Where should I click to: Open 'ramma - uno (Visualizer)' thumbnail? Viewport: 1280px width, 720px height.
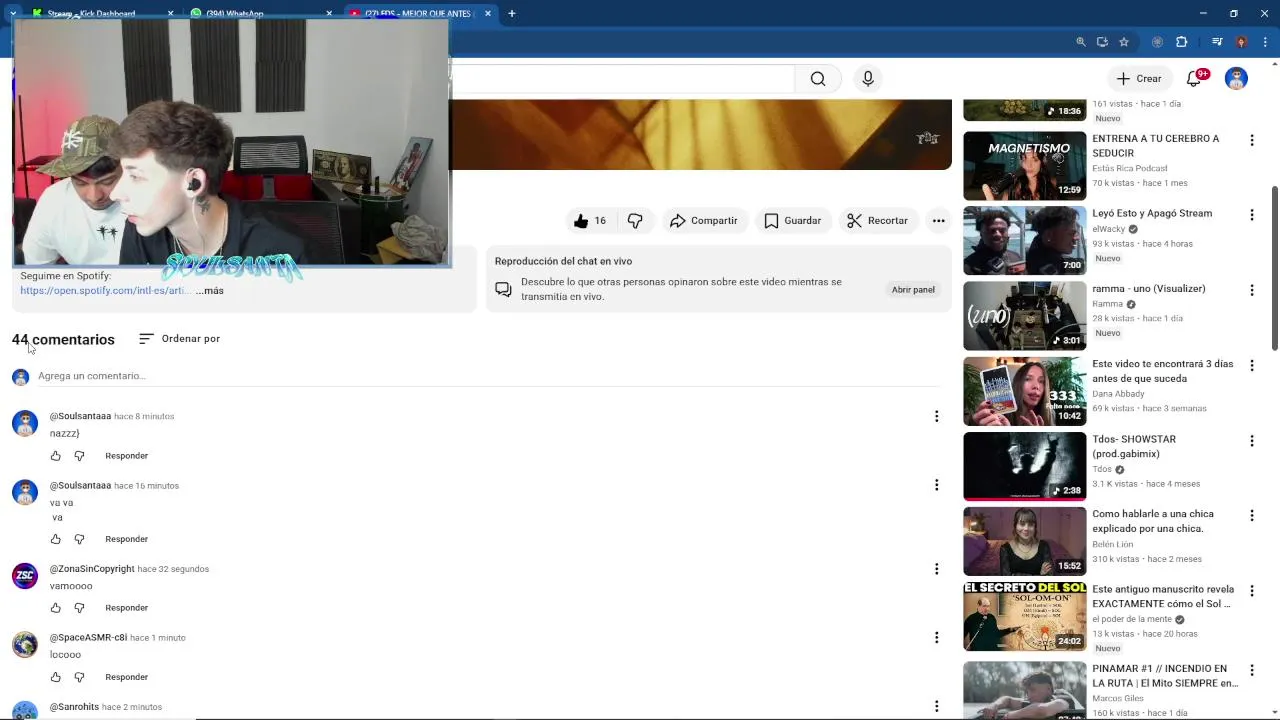click(1024, 316)
